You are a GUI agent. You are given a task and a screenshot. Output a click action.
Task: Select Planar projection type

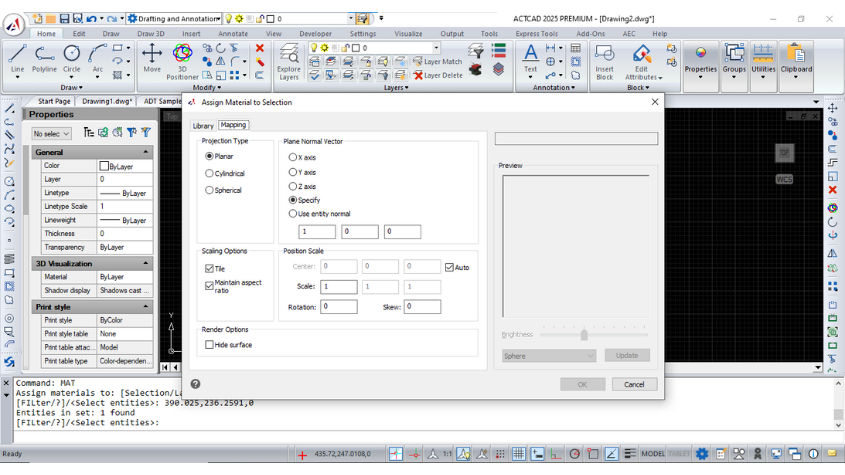click(219, 156)
